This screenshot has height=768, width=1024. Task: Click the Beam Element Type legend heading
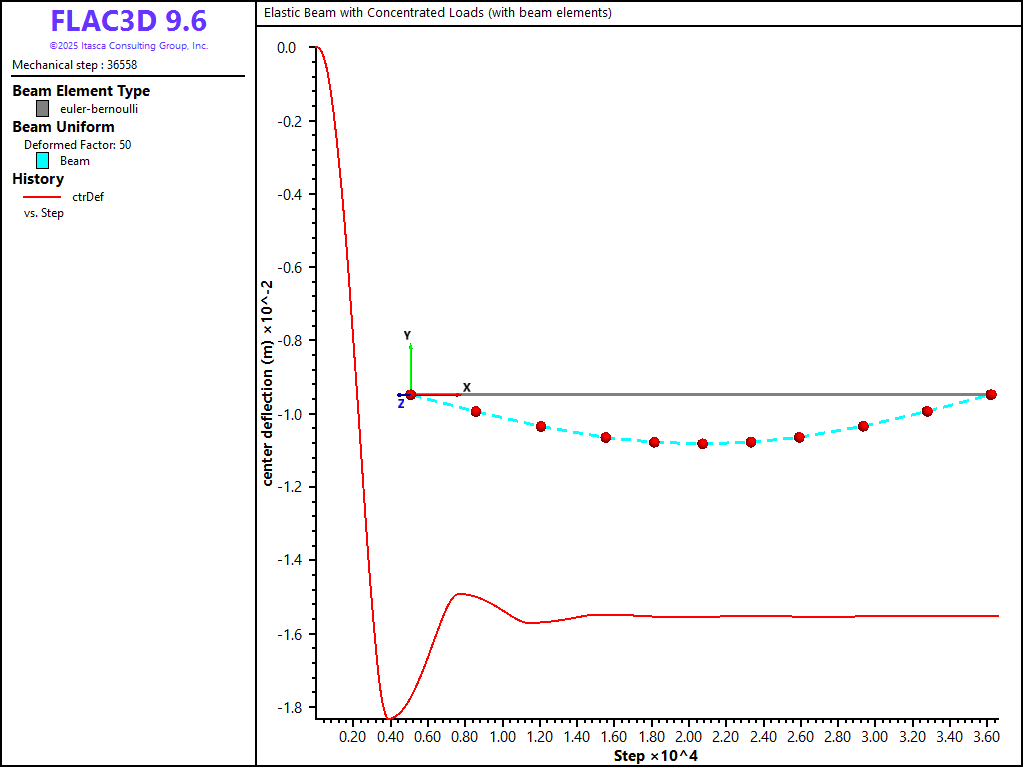pos(81,91)
